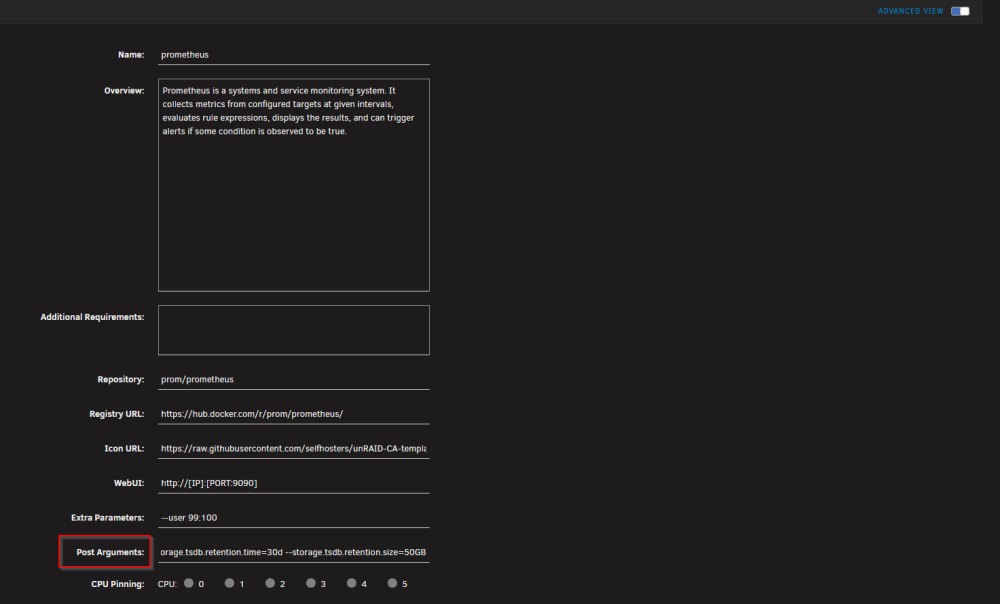Enable CPU pinning for core 0
This screenshot has height=604, width=1000.
pyautogui.click(x=189, y=583)
